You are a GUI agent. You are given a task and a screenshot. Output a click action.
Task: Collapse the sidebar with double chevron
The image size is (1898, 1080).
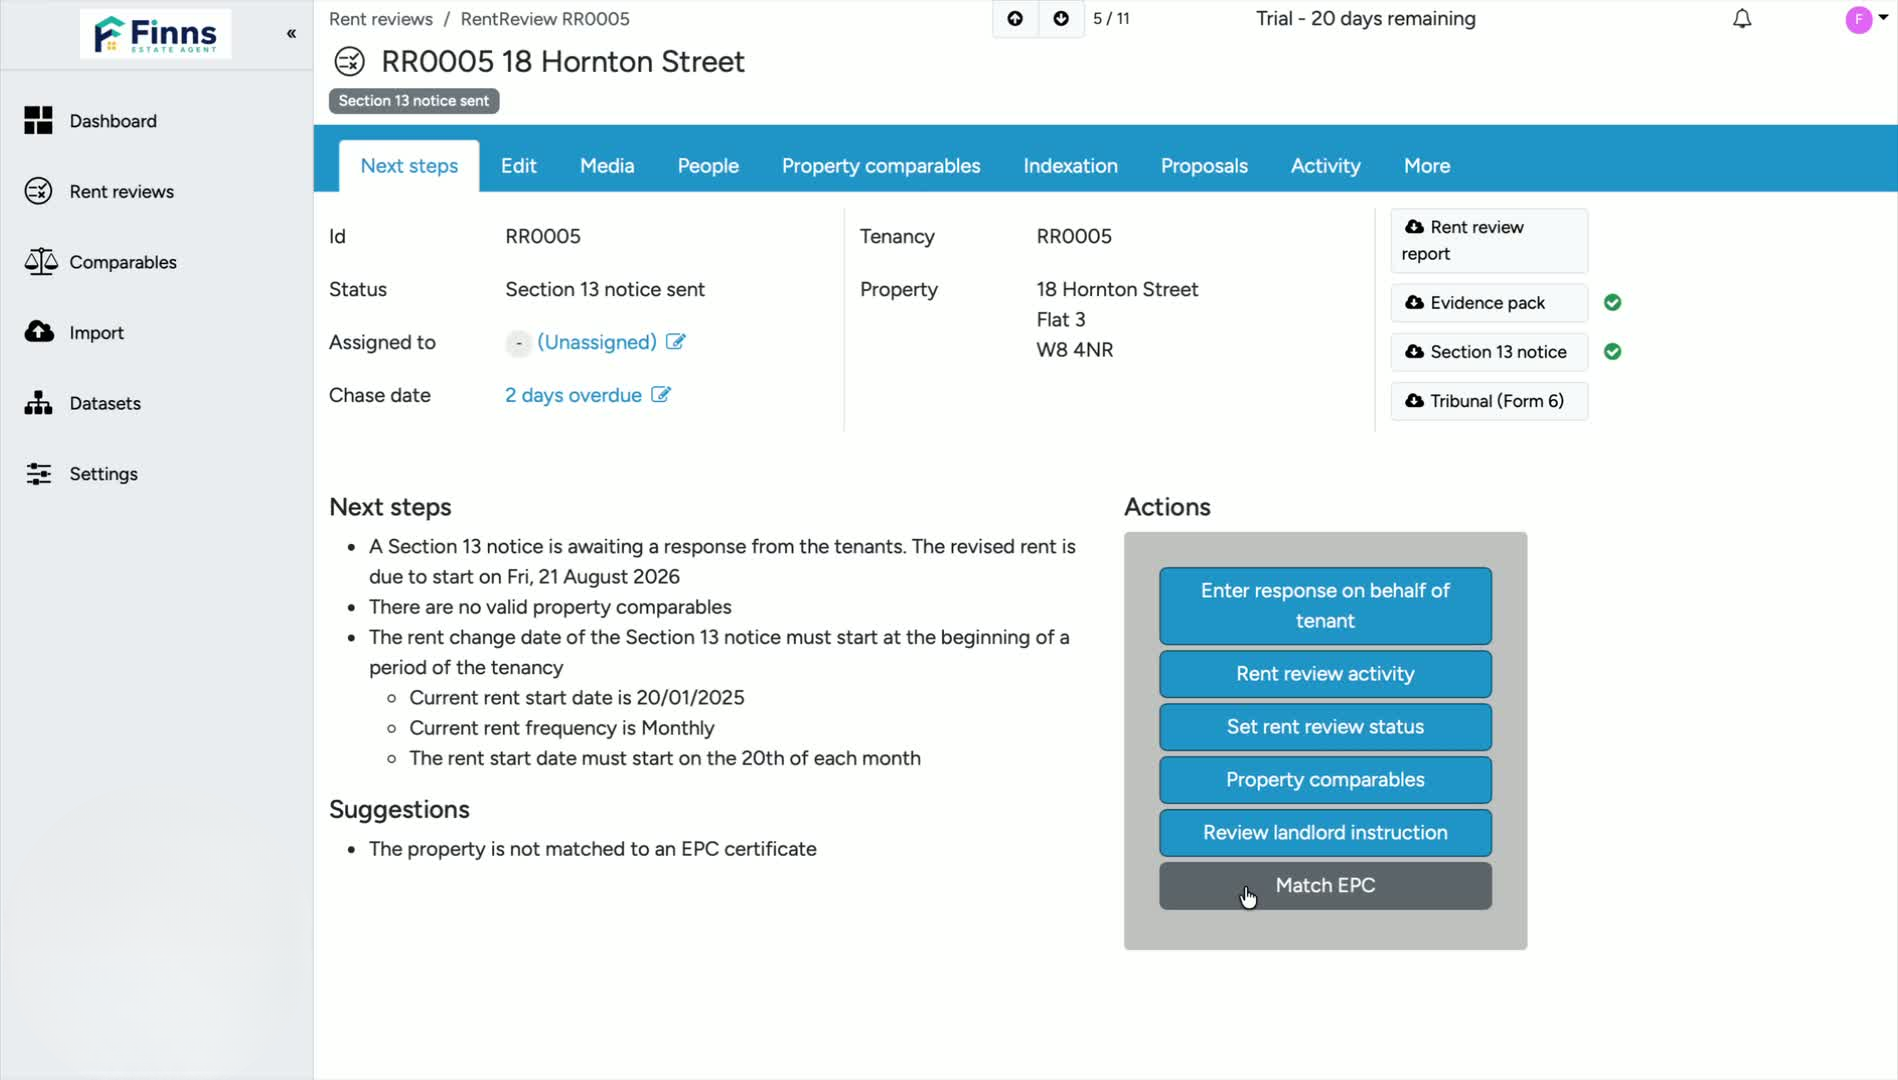pos(291,34)
